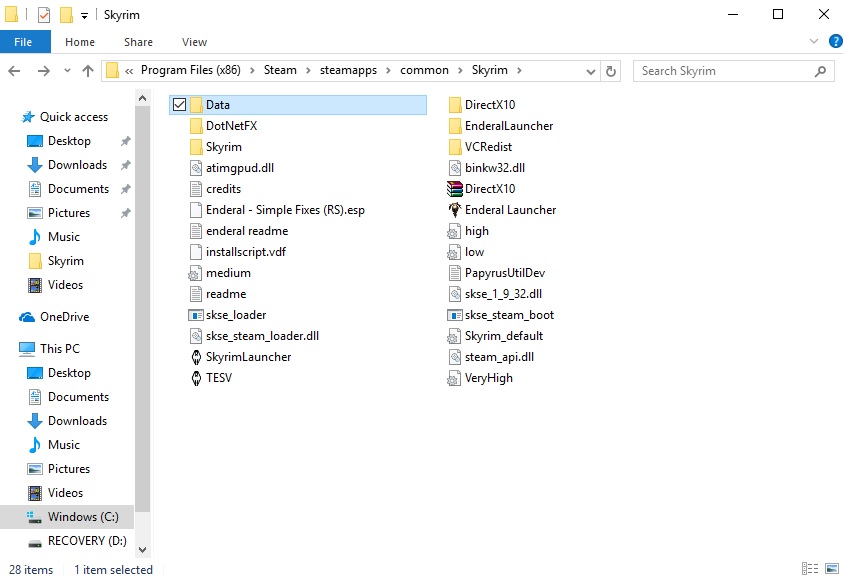This screenshot has width=843, height=581.
Task: Collapse the Quick access tree section
Action: tap(12, 117)
